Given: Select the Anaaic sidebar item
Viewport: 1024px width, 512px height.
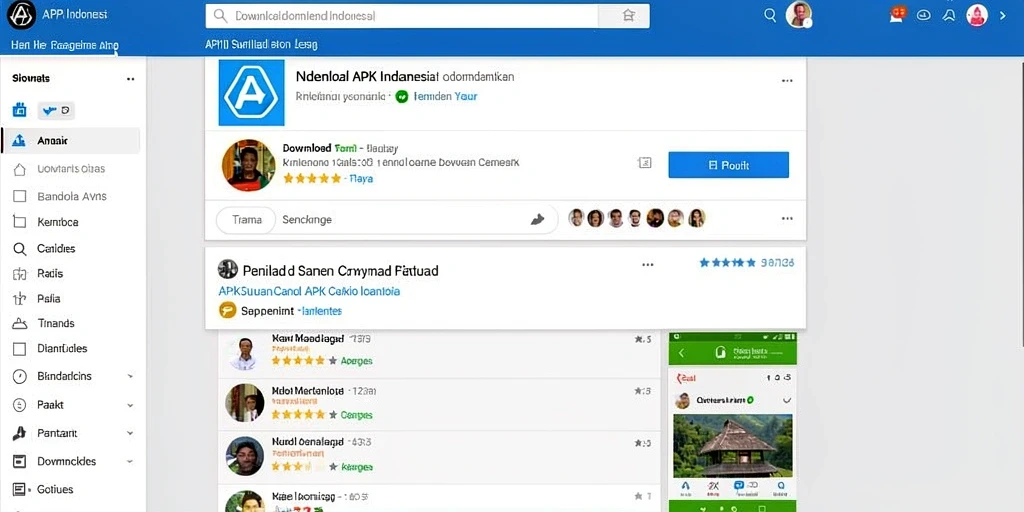Looking at the screenshot, I should click(71, 140).
